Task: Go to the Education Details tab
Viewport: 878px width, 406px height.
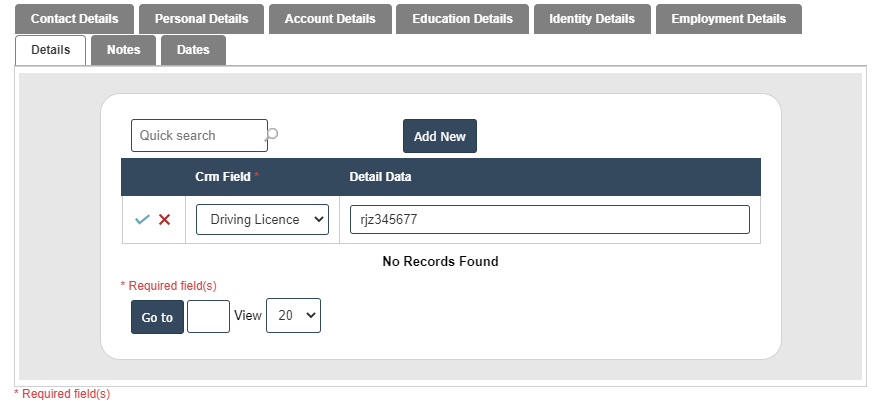Action: 462,19
